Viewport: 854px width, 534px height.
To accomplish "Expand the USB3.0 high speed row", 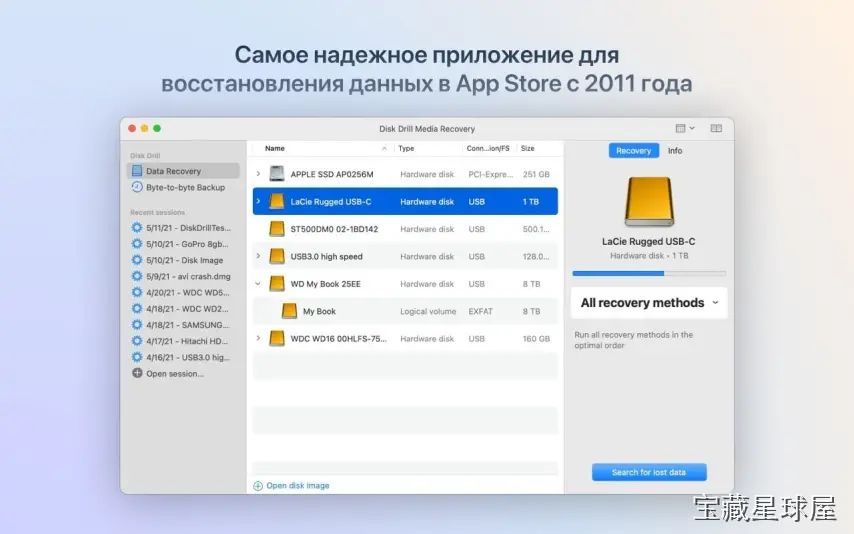I will 258,256.
